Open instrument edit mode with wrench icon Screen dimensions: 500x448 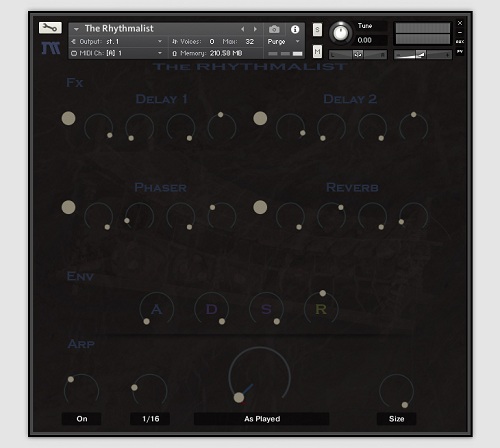(50, 28)
